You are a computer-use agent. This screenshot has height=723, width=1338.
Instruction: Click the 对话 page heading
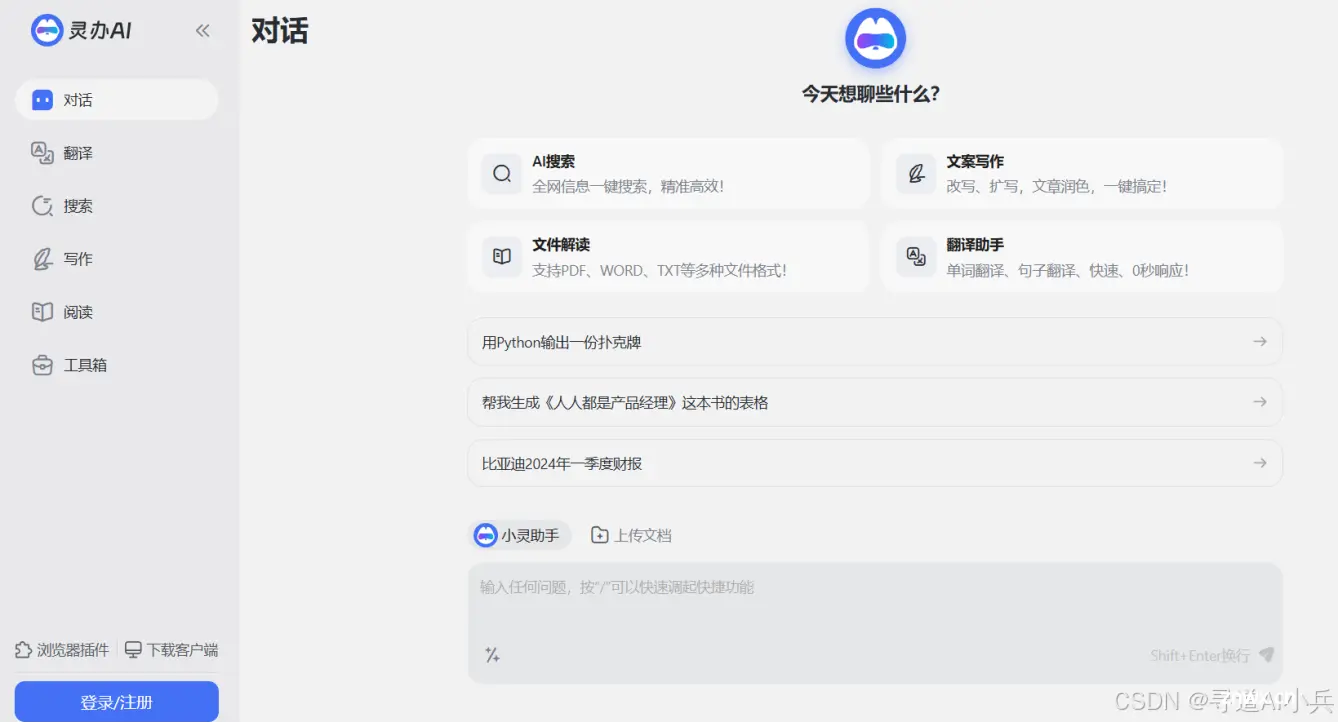[280, 31]
